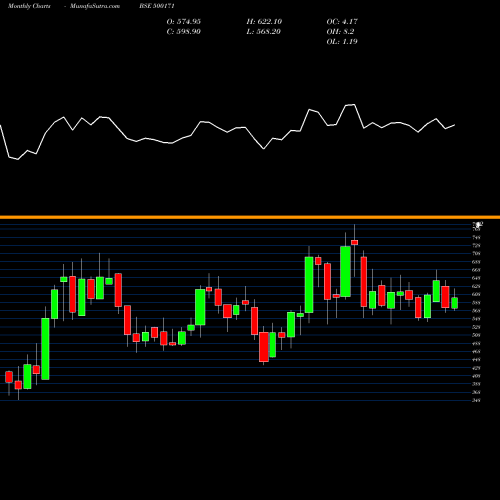Select the 'BSE 500171' symbol label

pos(157,6)
